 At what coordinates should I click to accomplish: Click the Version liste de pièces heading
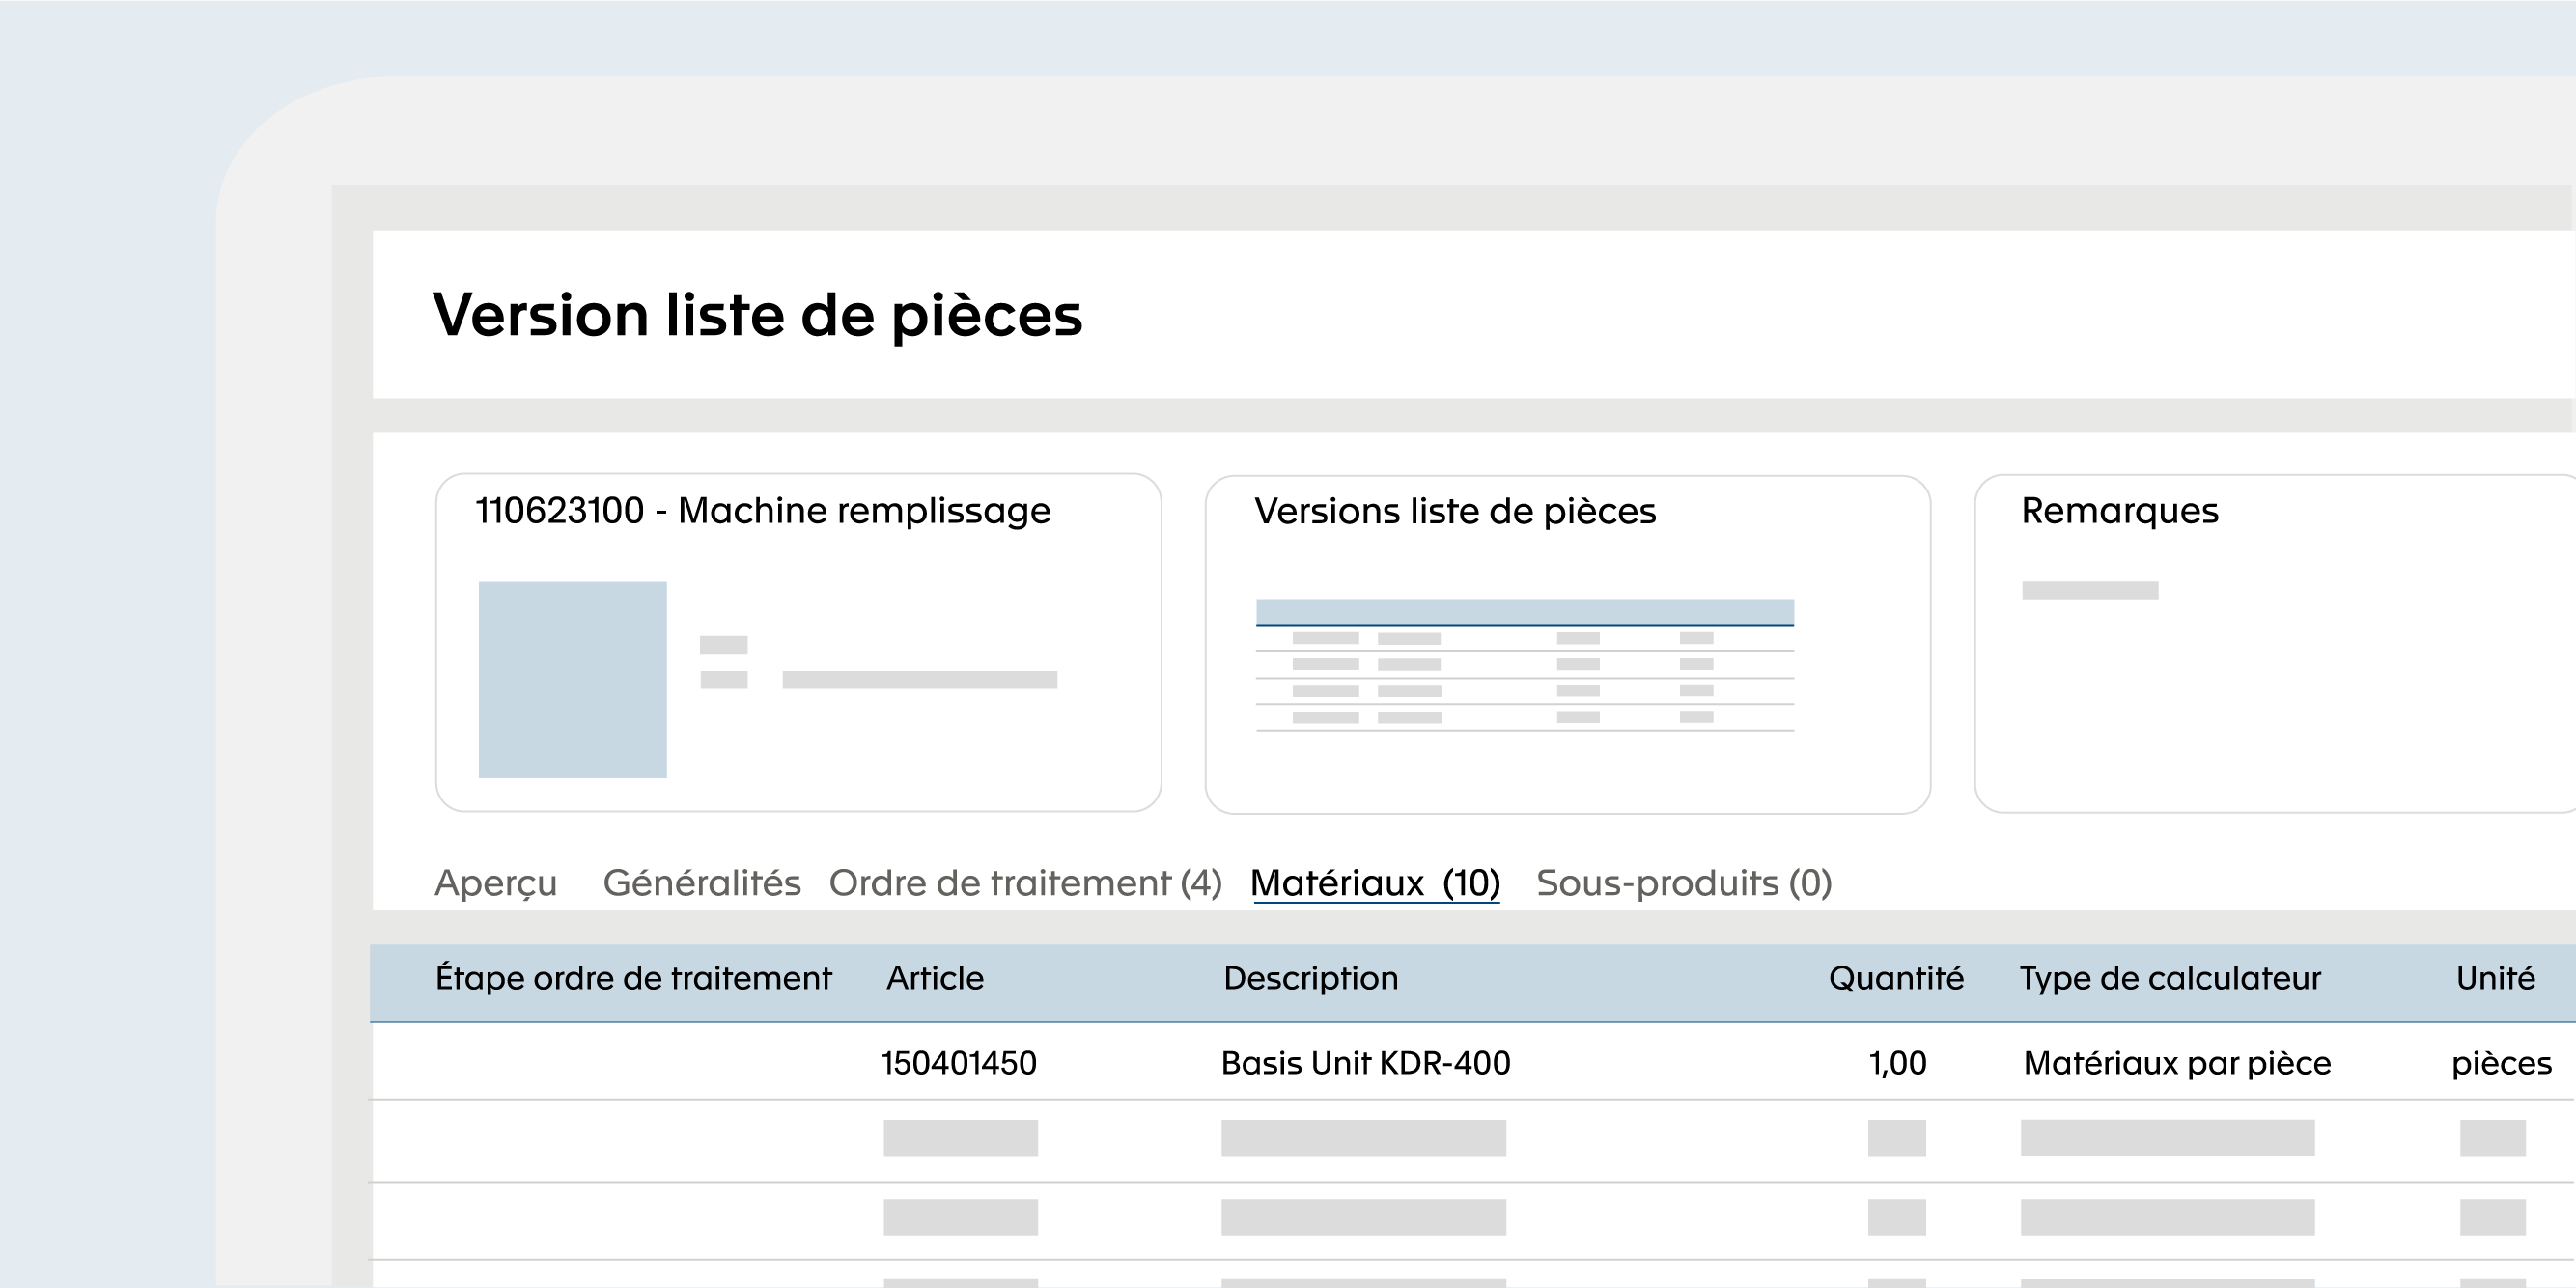click(x=757, y=315)
